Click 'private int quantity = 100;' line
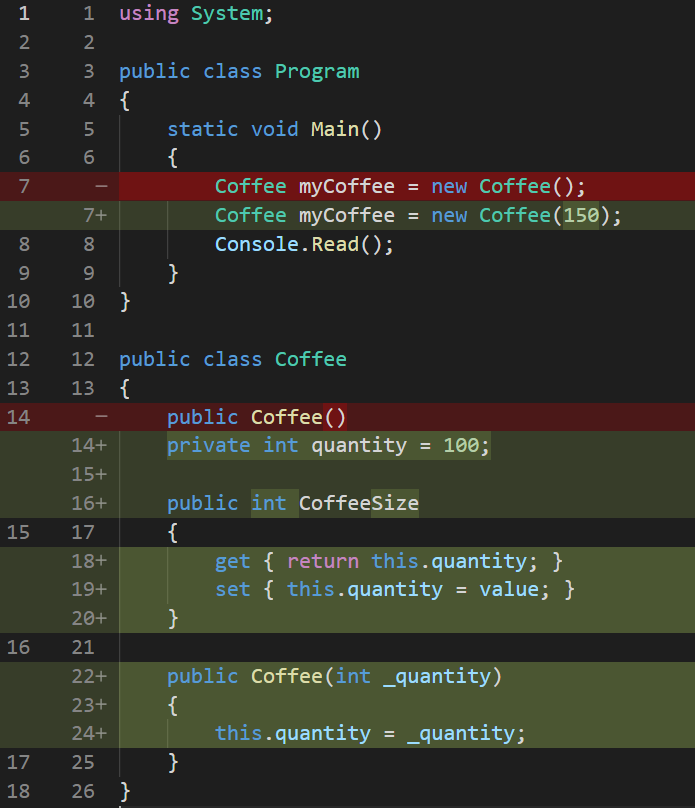This screenshot has width=695, height=808. [328, 446]
